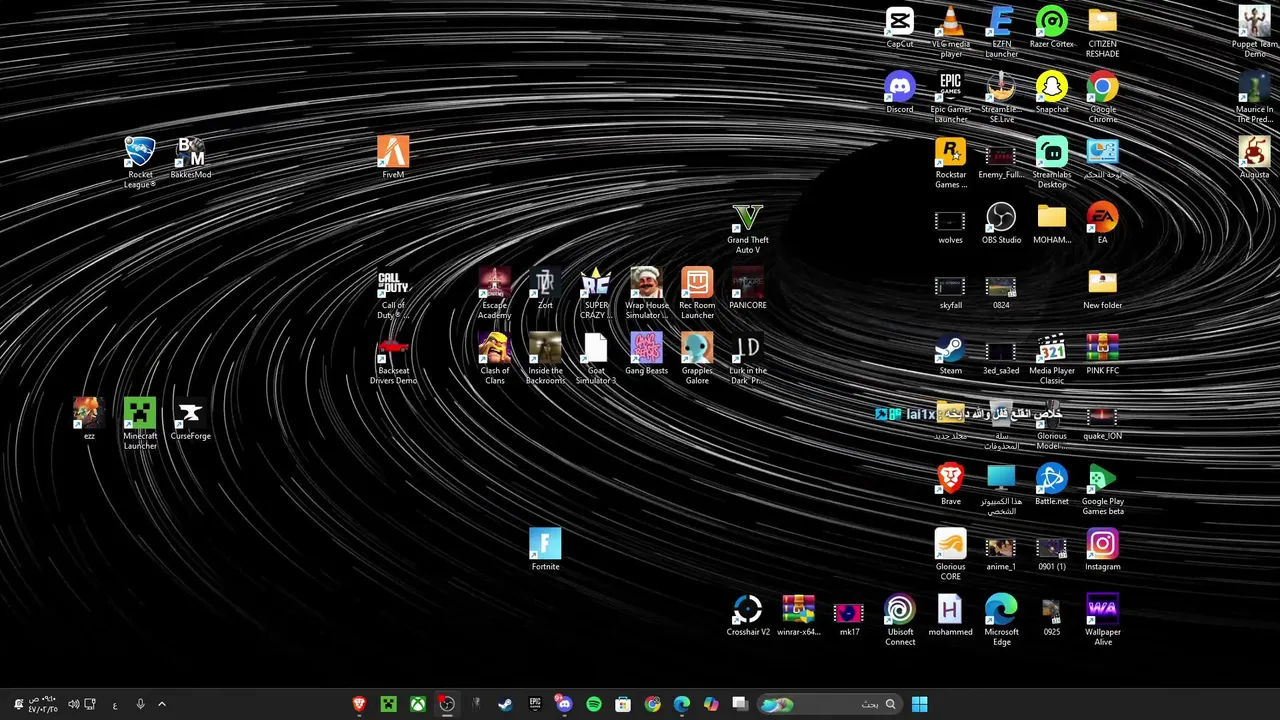Open the Backseat Drivers Demo shortcut
Screen dimensions: 1280x720
[x=393, y=359]
